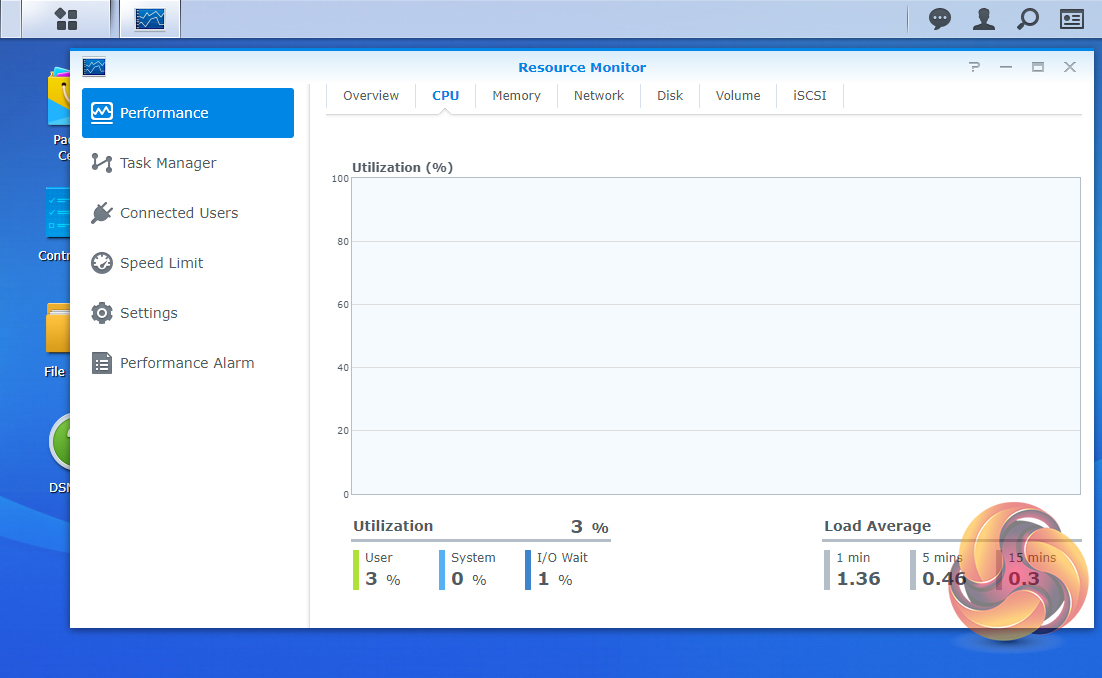The width and height of the screenshot is (1102, 678).
Task: Select Performance Alarm in the sidebar
Action: (186, 363)
